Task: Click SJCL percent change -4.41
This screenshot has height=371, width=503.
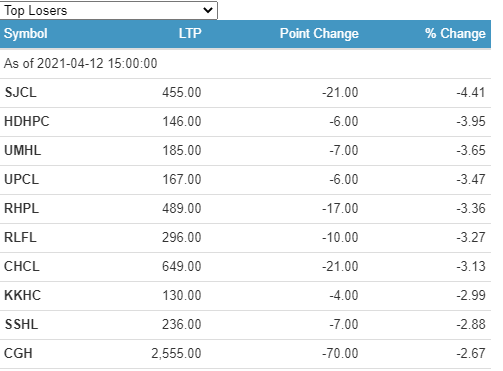Action: tap(471, 92)
